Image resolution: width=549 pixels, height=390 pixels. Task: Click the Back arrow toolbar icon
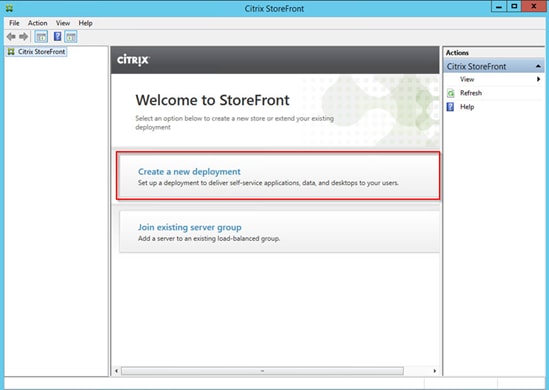pos(11,36)
